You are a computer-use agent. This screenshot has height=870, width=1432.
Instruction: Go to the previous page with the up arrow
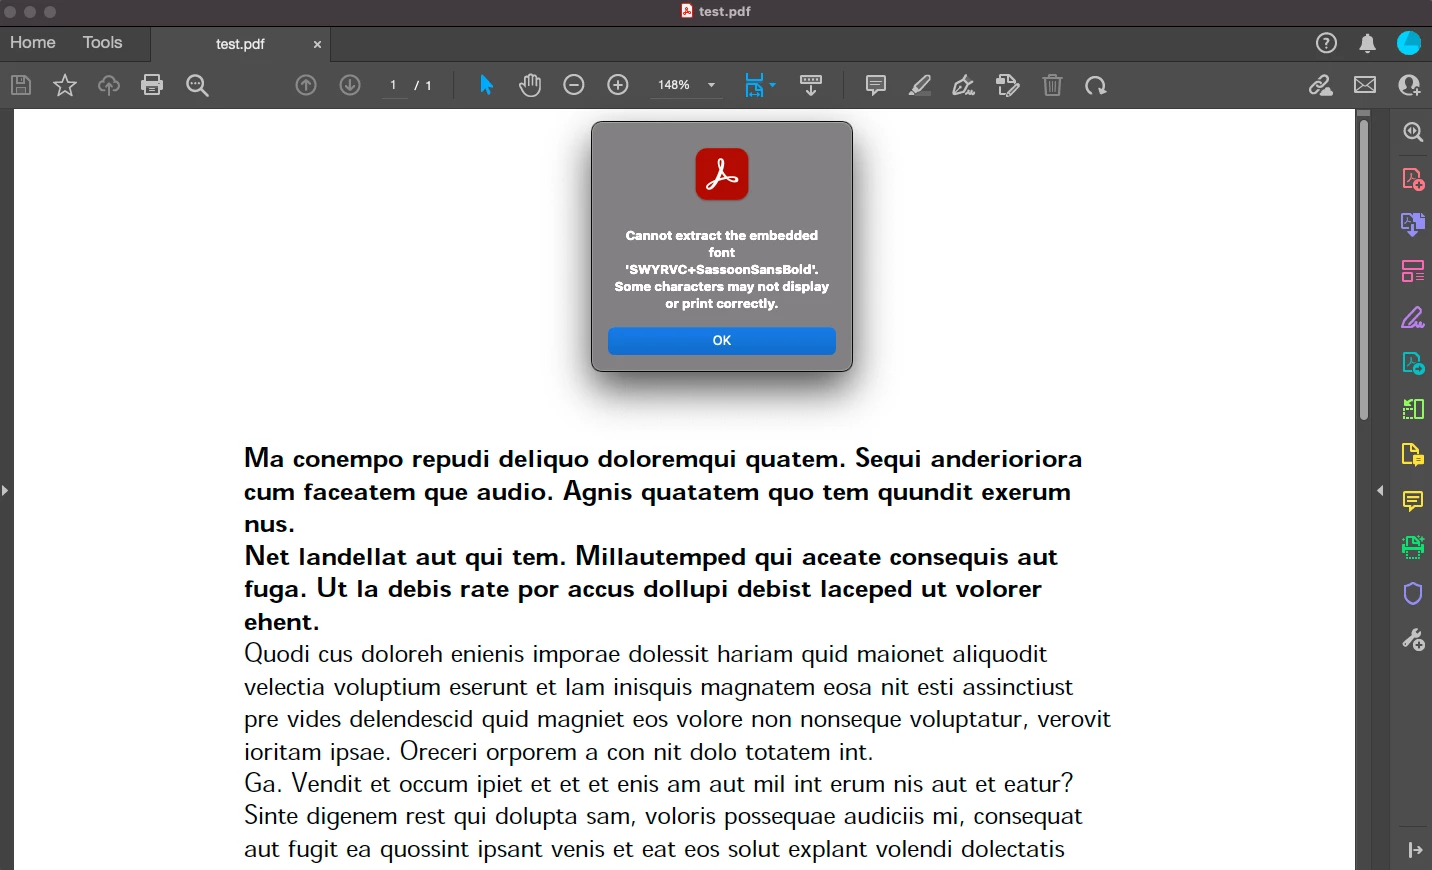[306, 85]
